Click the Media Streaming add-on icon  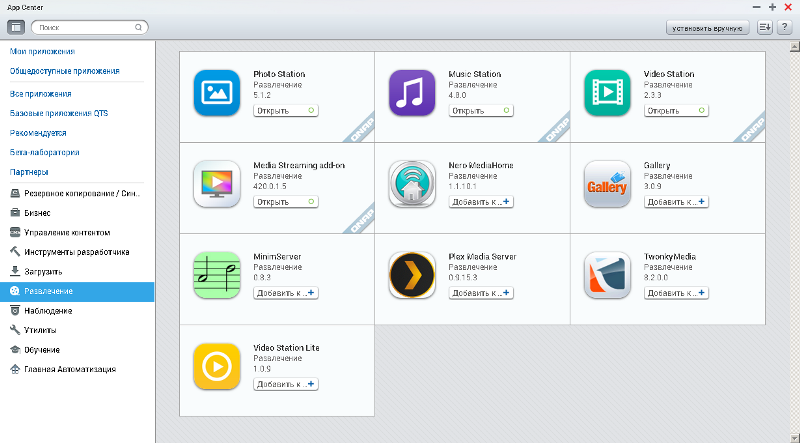(217, 184)
